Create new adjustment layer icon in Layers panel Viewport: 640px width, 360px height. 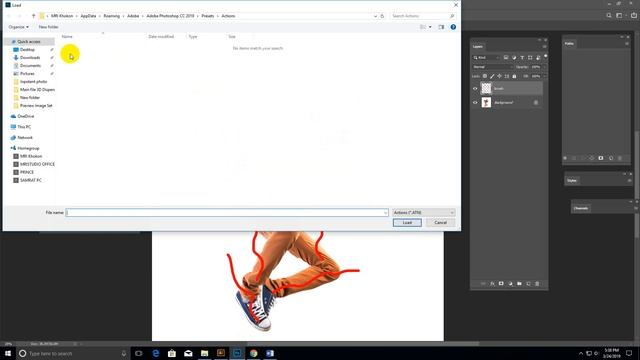click(510, 284)
